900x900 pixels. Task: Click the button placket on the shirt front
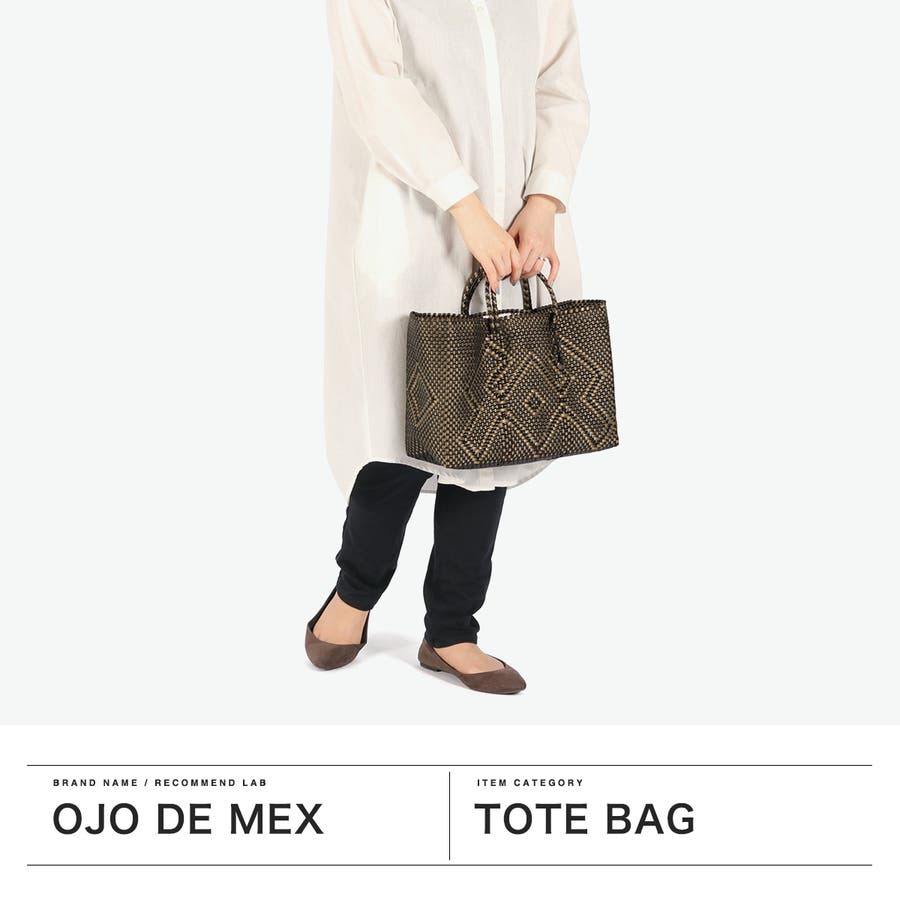click(x=492, y=115)
